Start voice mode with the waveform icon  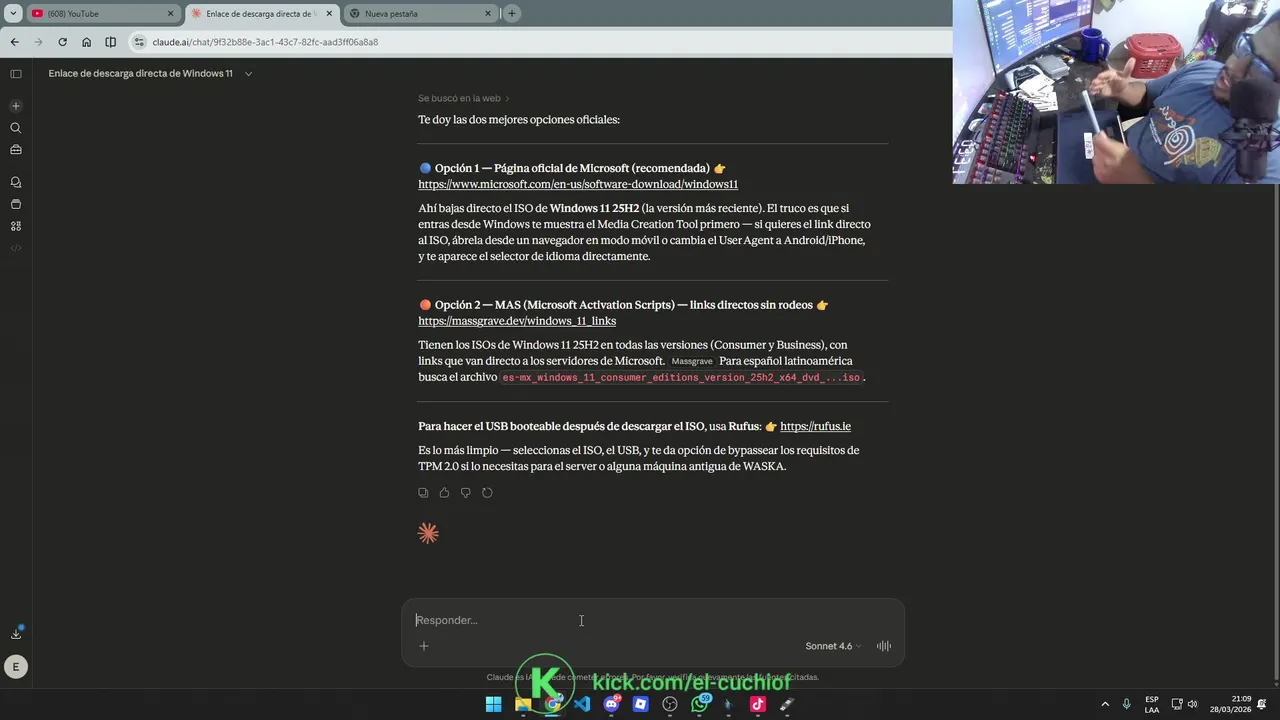coord(884,646)
